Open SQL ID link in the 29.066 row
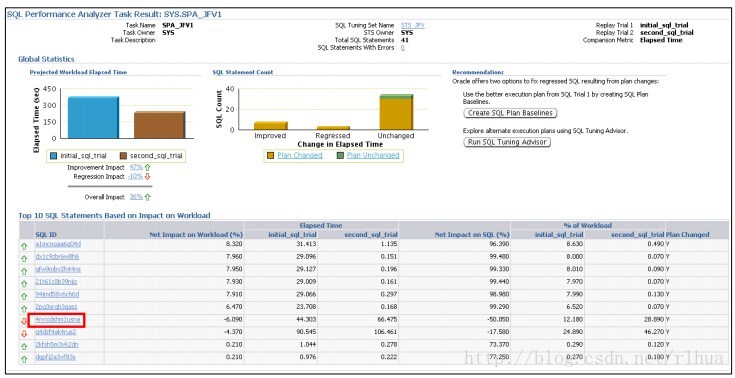 (x=57, y=295)
